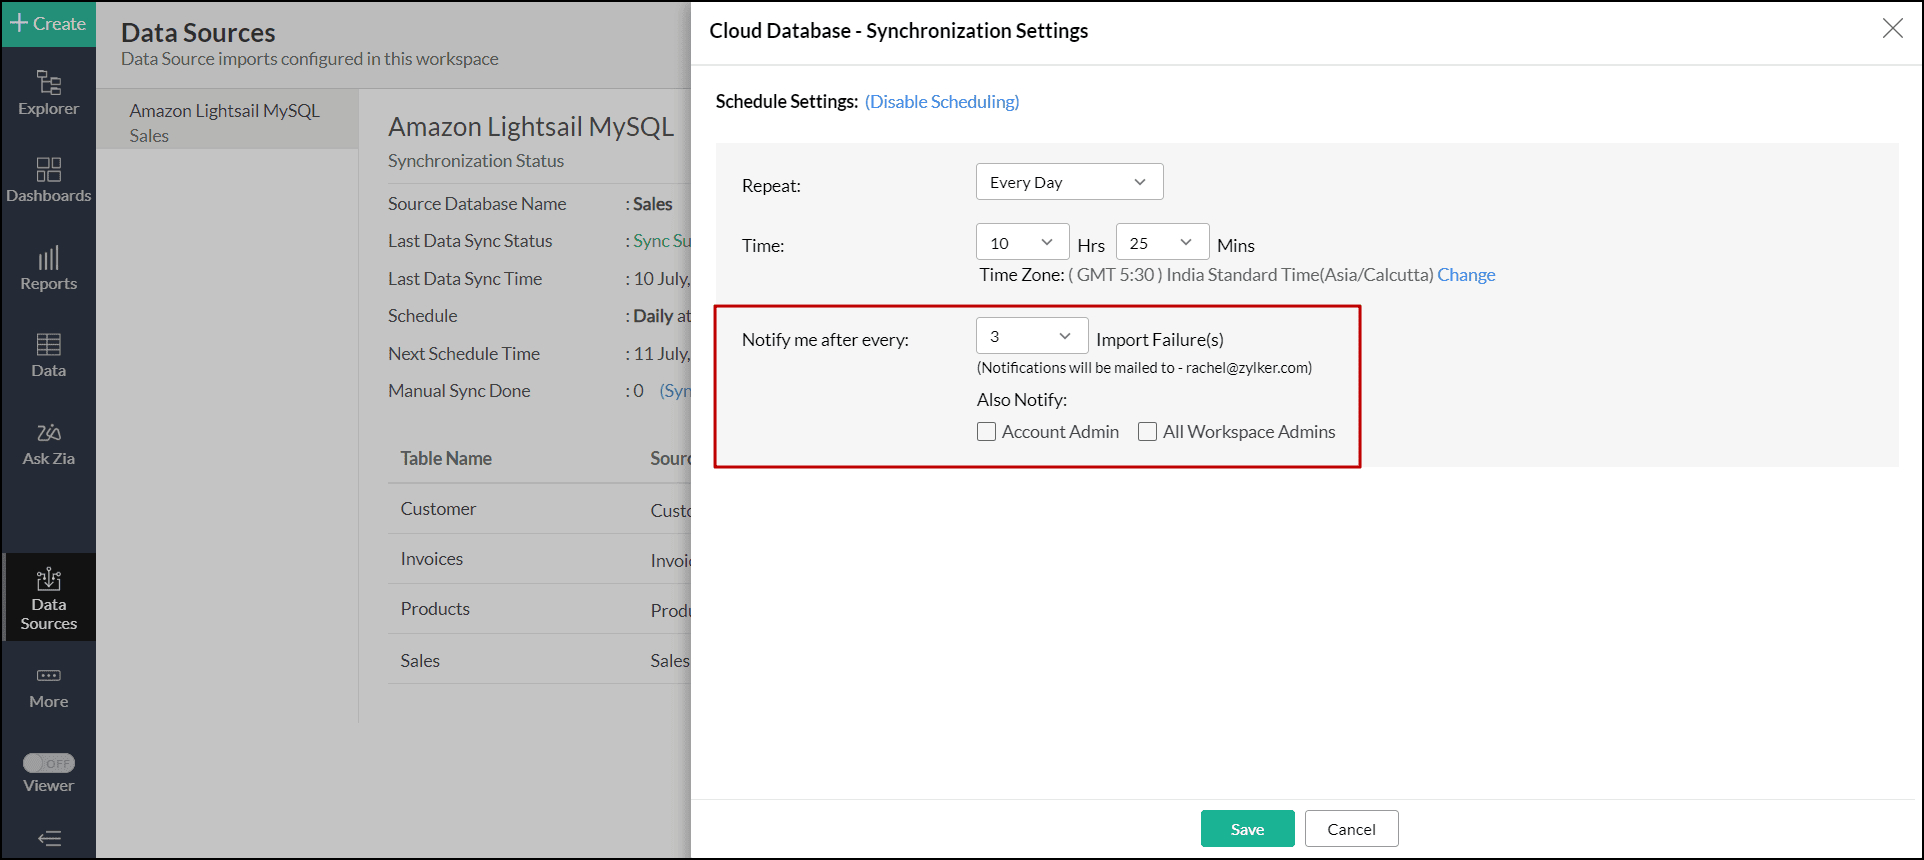The width and height of the screenshot is (1924, 860).
Task: Save the synchronization settings
Action: coord(1247,829)
